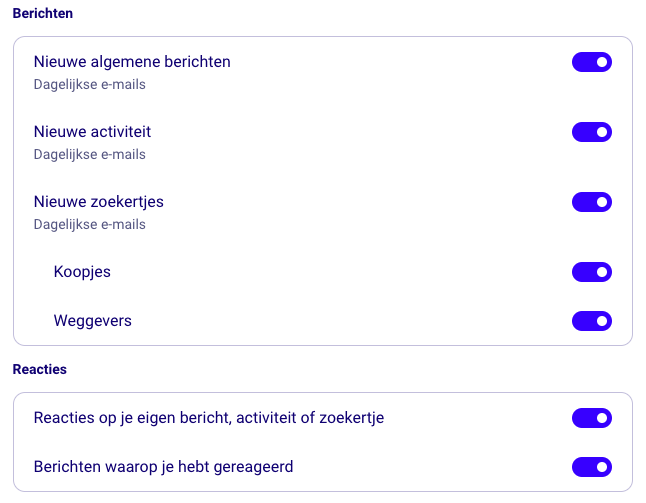Toggle reactions on your own bericht switch
The height and width of the screenshot is (503, 646).
coord(591,418)
